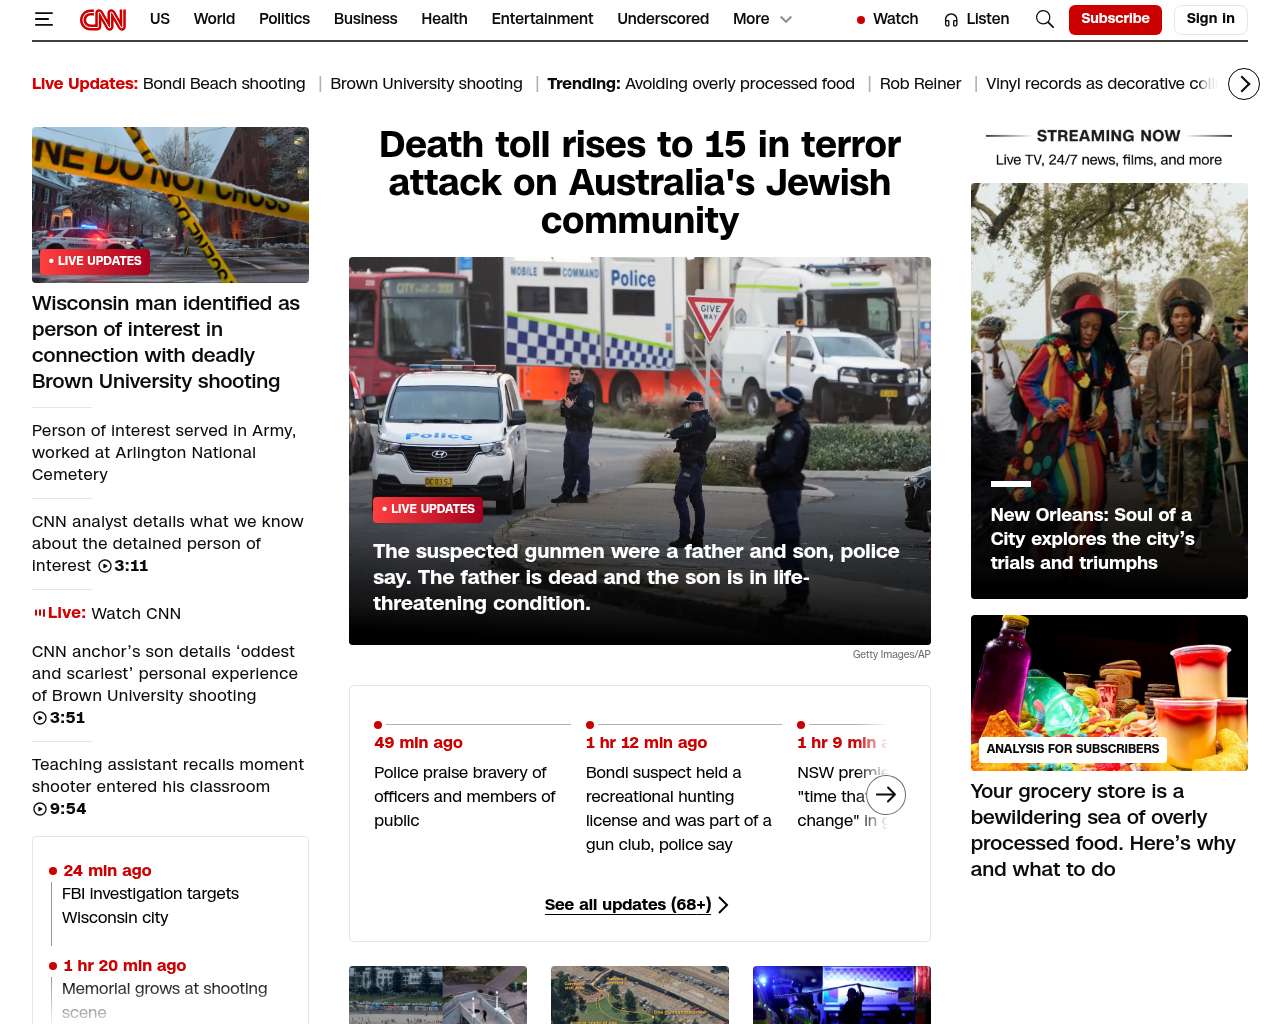Click the Sign in button

tap(1210, 19)
